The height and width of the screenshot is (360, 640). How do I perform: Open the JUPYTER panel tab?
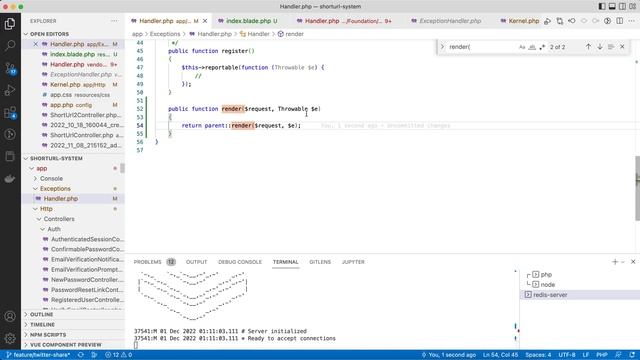(353, 262)
